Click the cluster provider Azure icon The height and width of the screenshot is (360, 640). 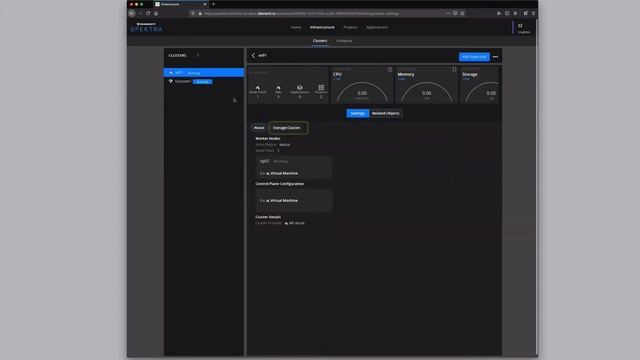point(286,223)
